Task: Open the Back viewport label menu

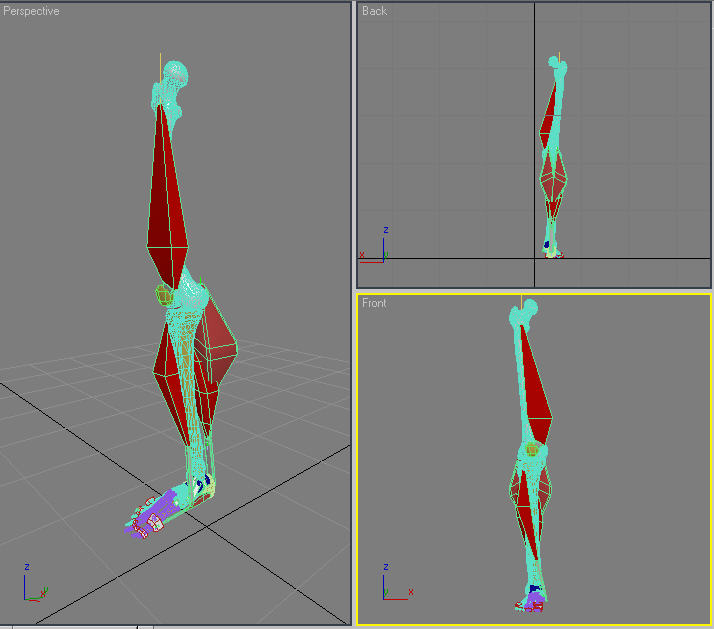Action: tap(375, 11)
